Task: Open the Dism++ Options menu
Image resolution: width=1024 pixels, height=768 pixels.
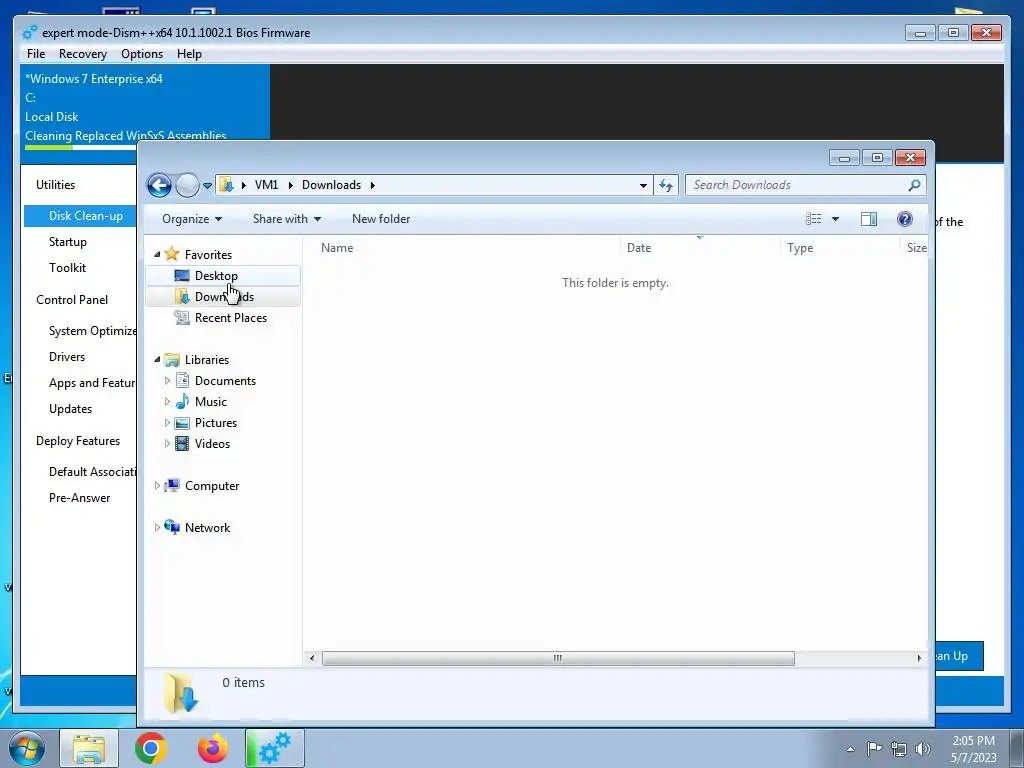Action: [x=142, y=54]
